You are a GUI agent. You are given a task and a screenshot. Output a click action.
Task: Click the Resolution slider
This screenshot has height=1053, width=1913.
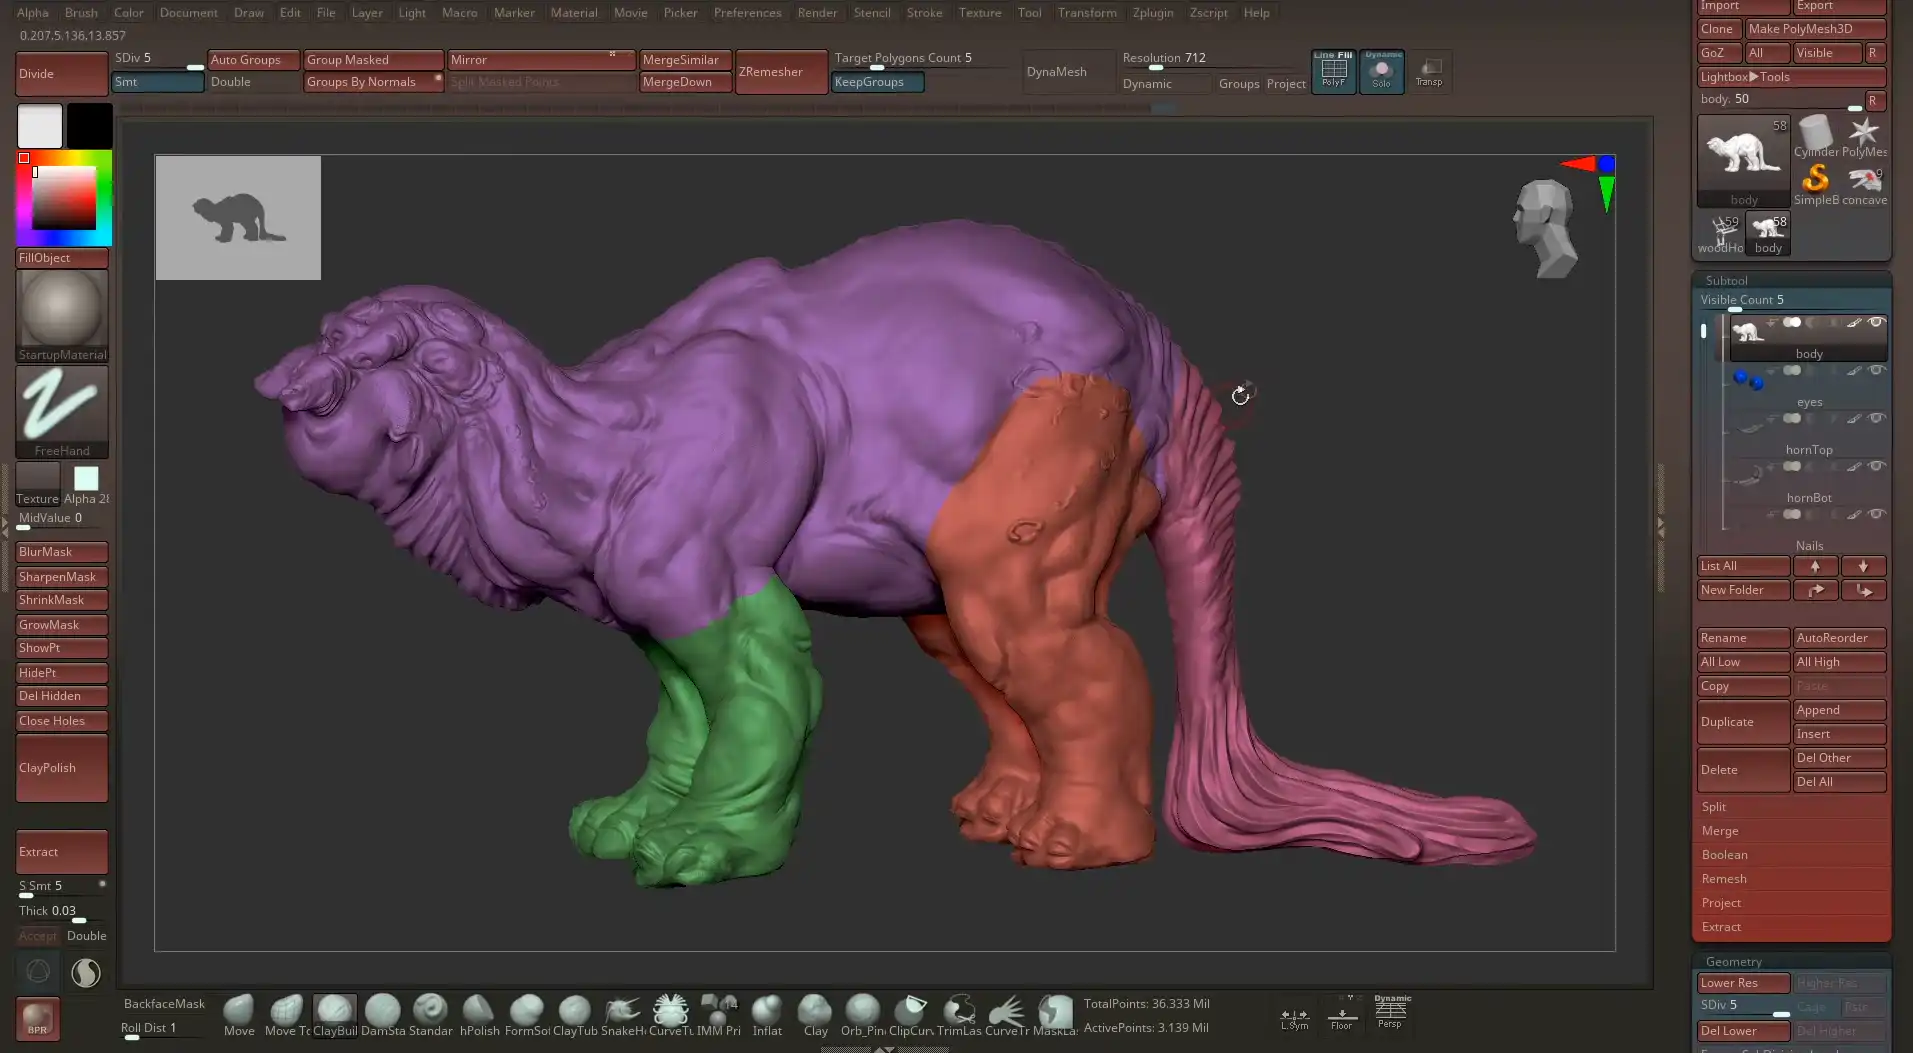[1163, 59]
